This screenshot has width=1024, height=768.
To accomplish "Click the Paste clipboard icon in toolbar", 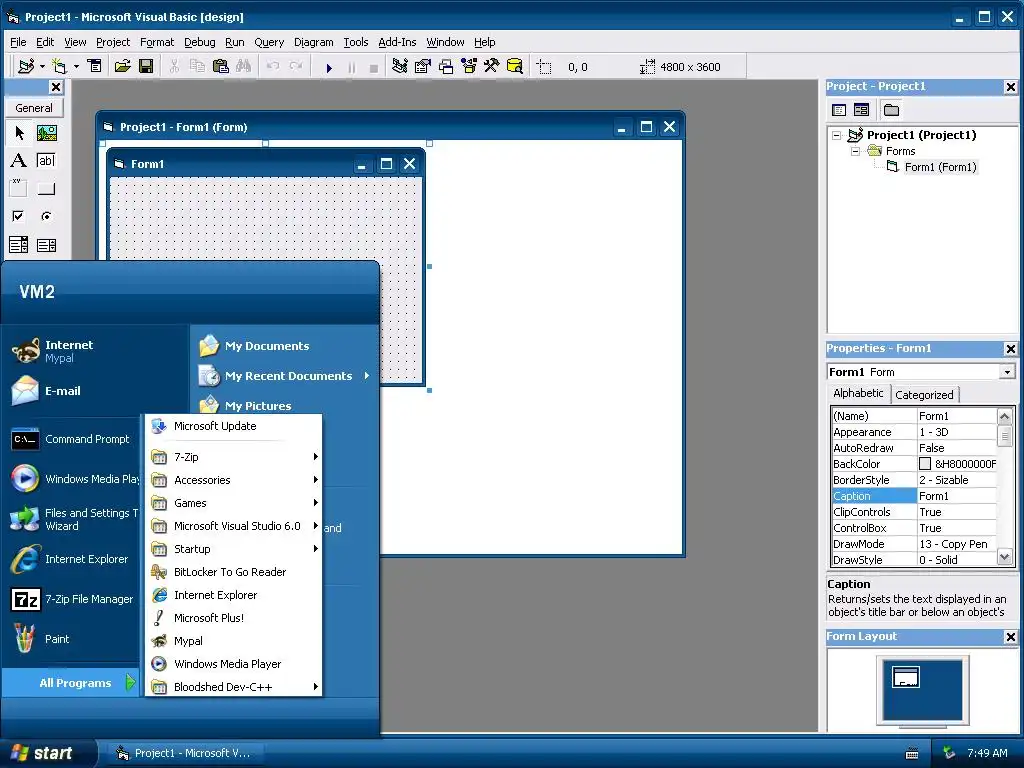I will 221,67.
